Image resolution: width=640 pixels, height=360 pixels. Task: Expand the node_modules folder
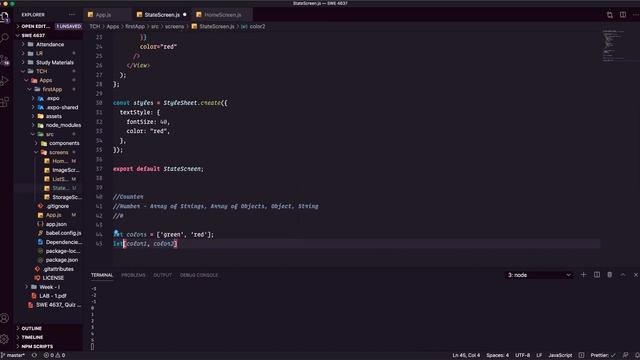pyautogui.click(x=49, y=125)
